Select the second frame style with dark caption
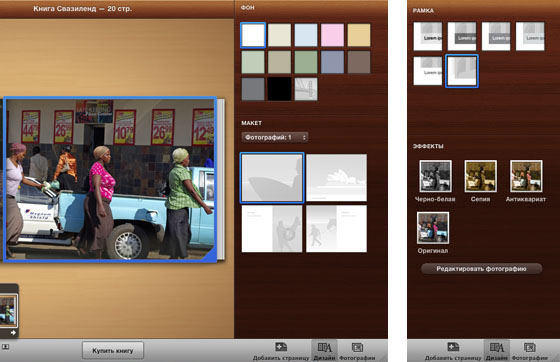The width and height of the screenshot is (560, 362). point(462,36)
